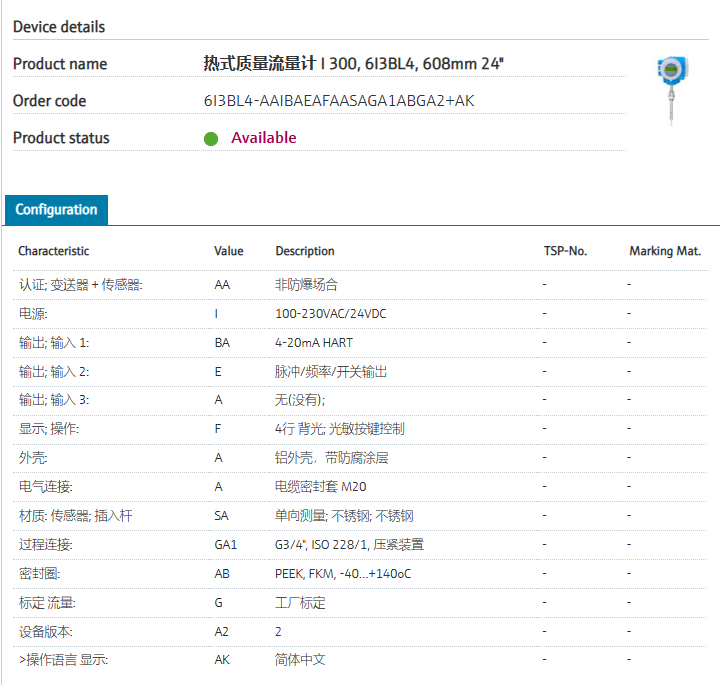This screenshot has height=685, width=720.
Task: Click the Available status text
Action: click(x=264, y=138)
